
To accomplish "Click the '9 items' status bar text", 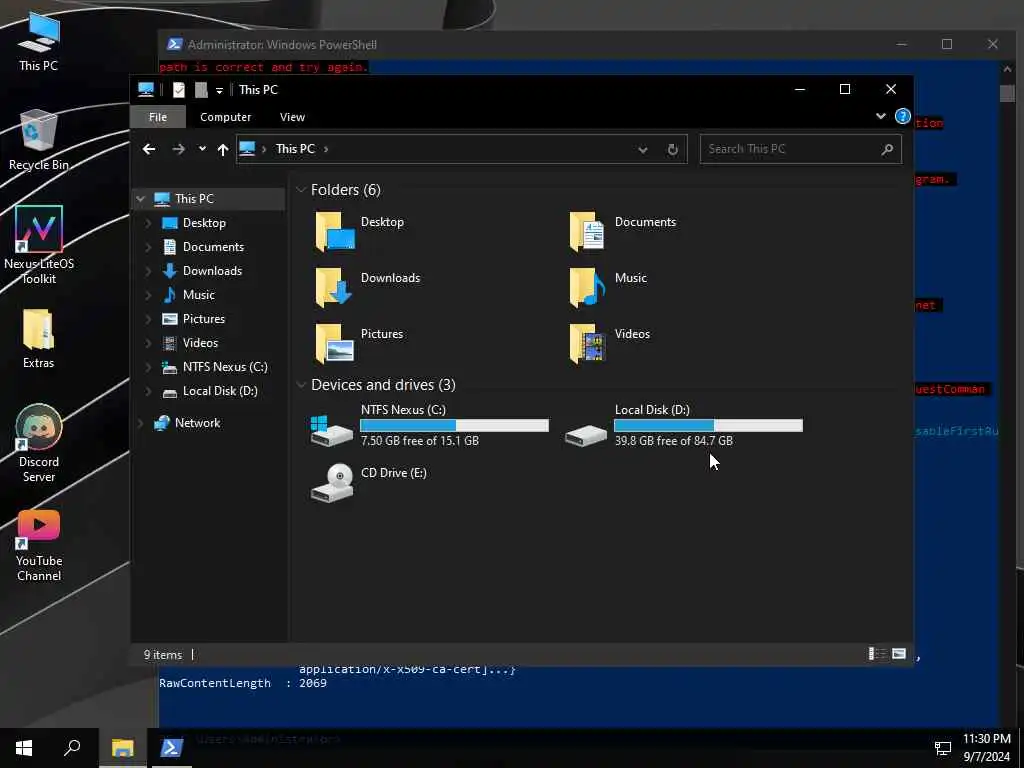I will click(x=163, y=654).
